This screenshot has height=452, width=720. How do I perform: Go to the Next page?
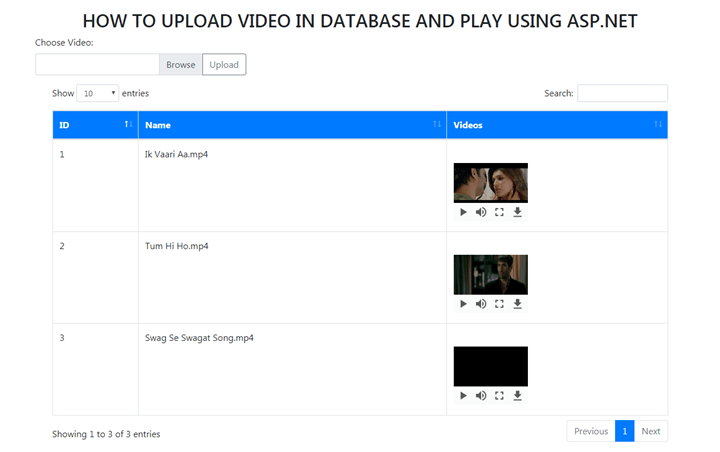[651, 431]
